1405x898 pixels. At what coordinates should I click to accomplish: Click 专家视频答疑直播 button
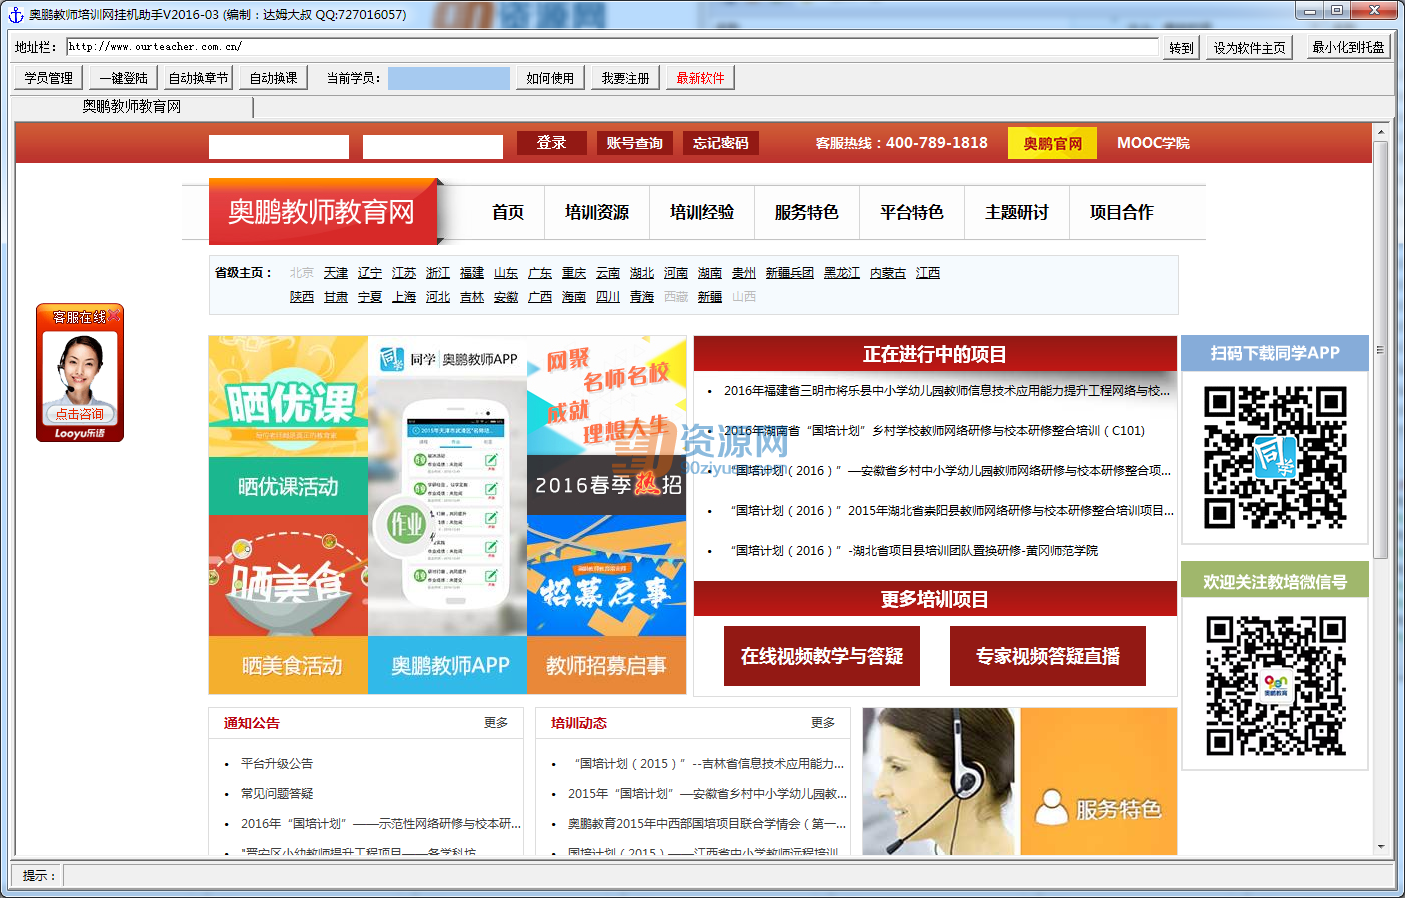1048,656
